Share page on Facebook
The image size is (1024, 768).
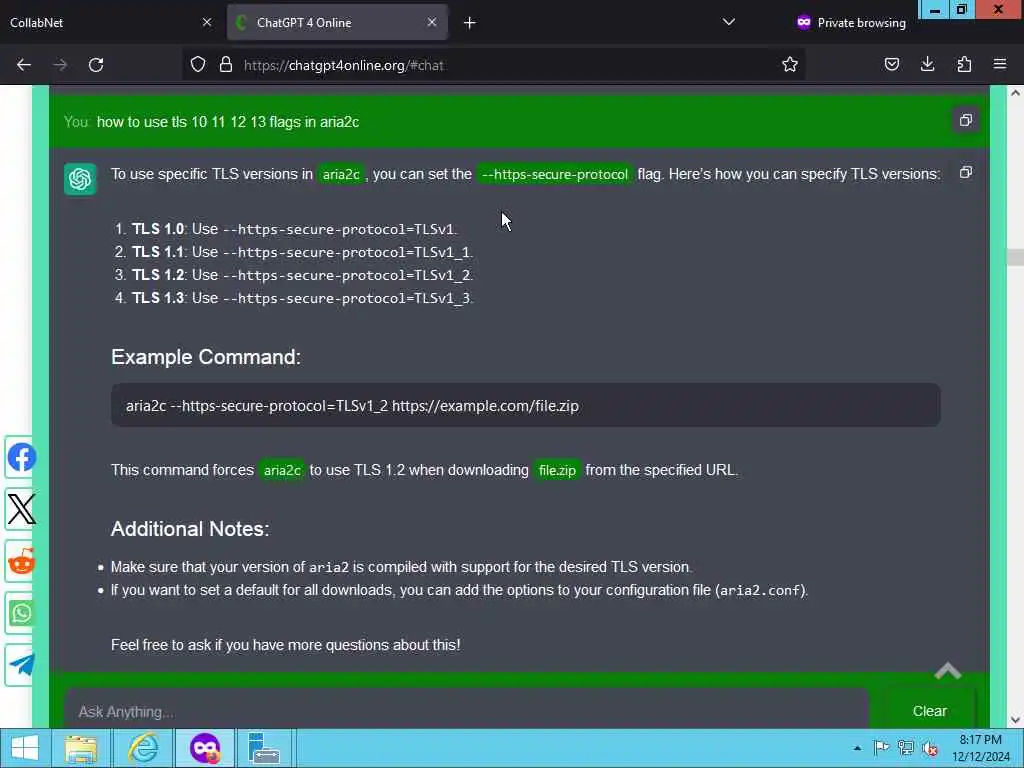21,458
